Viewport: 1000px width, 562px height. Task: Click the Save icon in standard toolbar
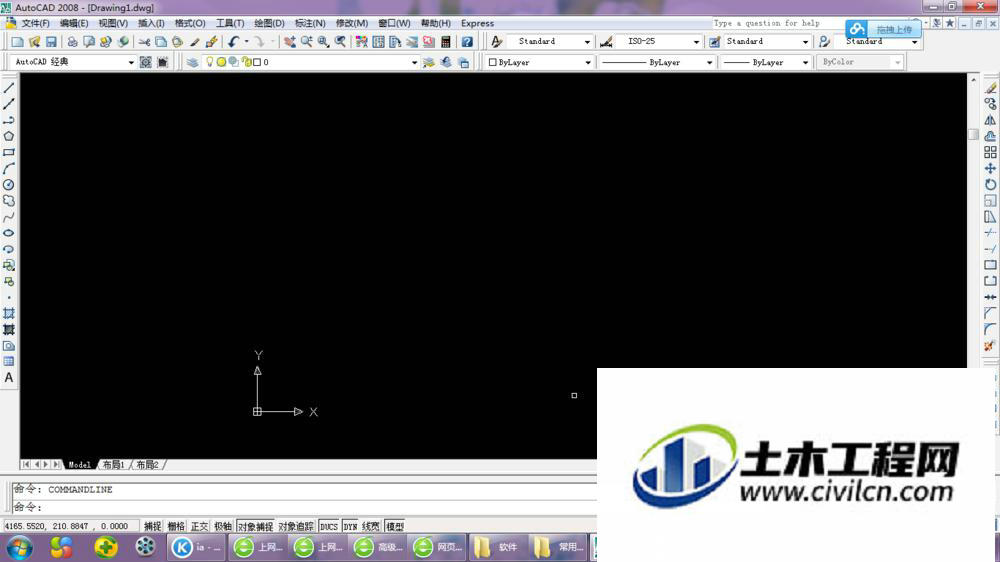coord(51,41)
